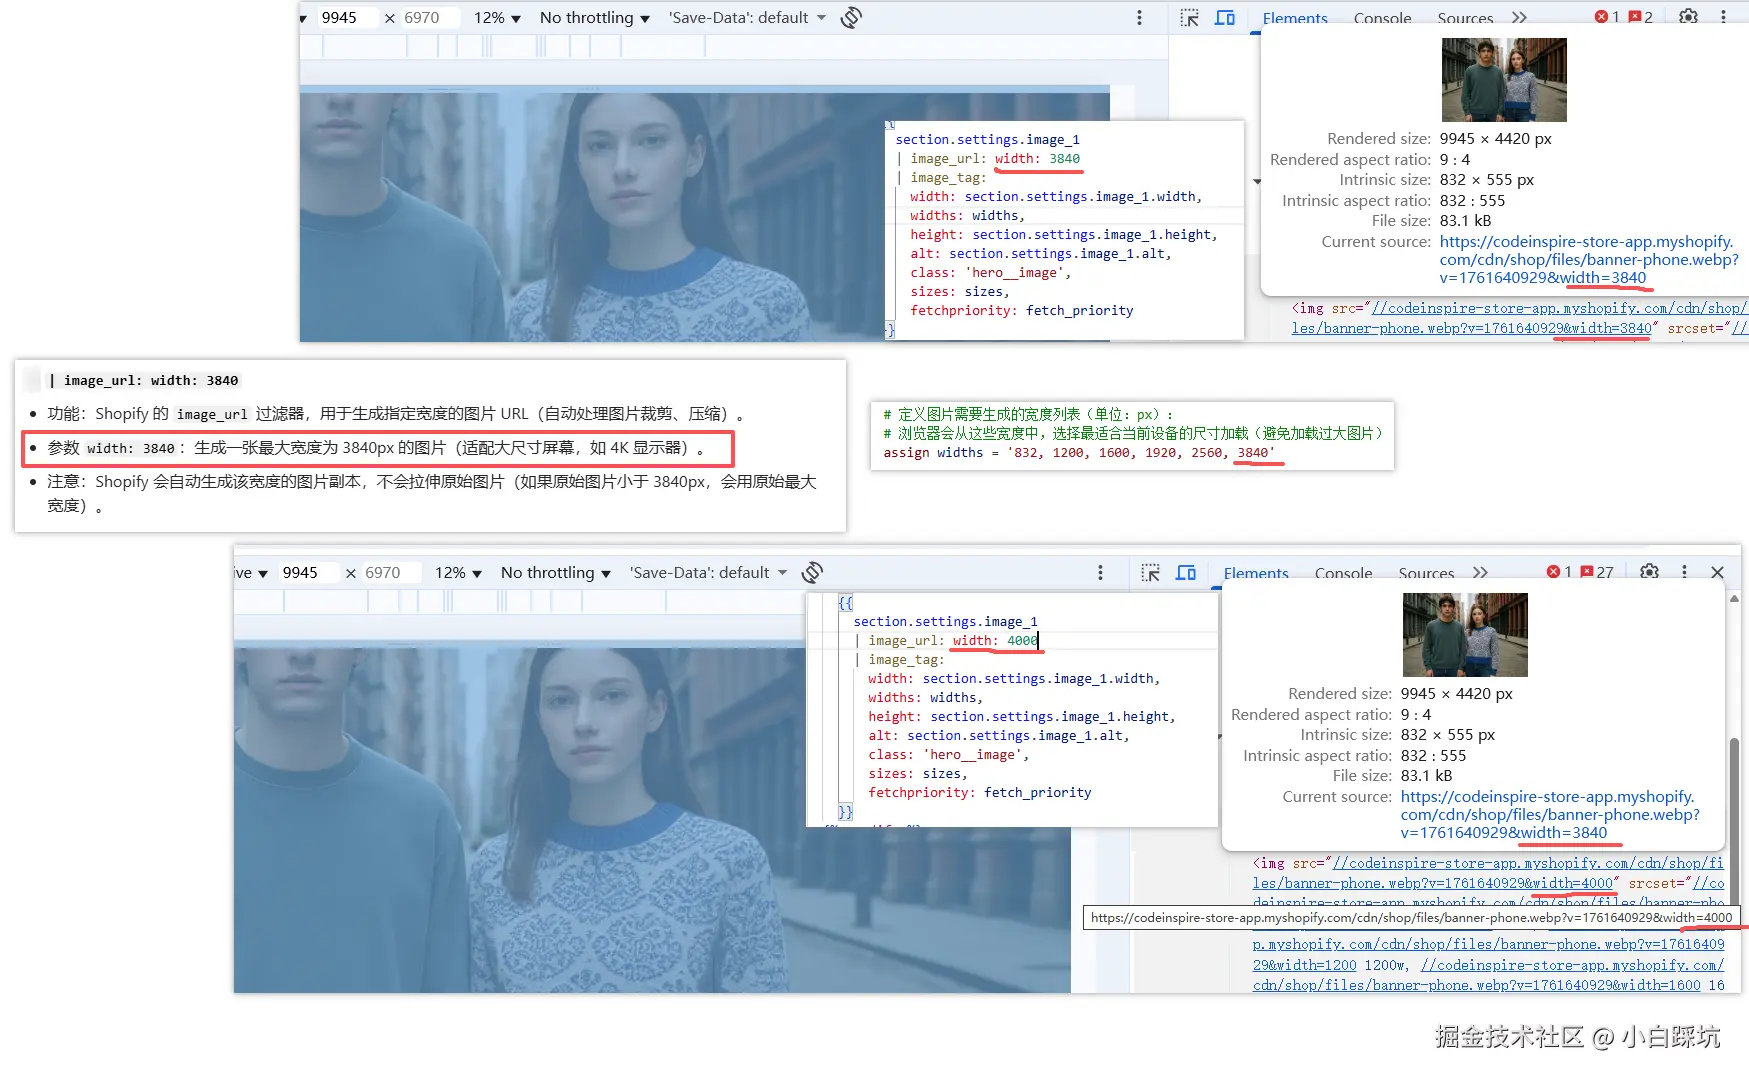Image resolution: width=1749 pixels, height=1079 pixels.
Task: Open 12% zoom dropdown in bottom DevTools
Action: [458, 572]
